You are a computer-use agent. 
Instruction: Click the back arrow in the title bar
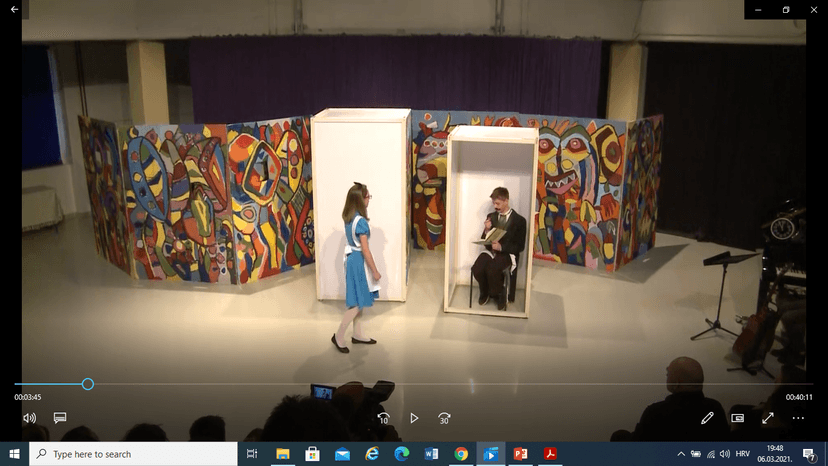click(14, 9)
